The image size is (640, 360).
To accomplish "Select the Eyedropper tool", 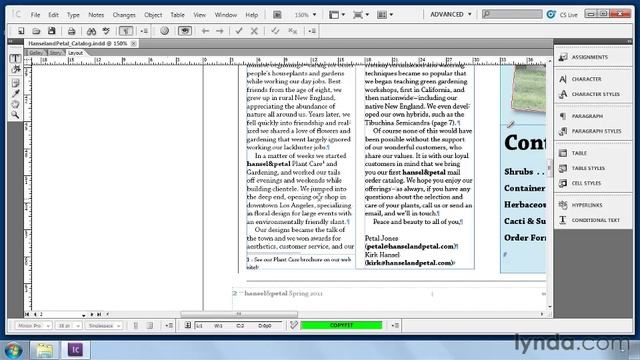I will pos(16,94).
